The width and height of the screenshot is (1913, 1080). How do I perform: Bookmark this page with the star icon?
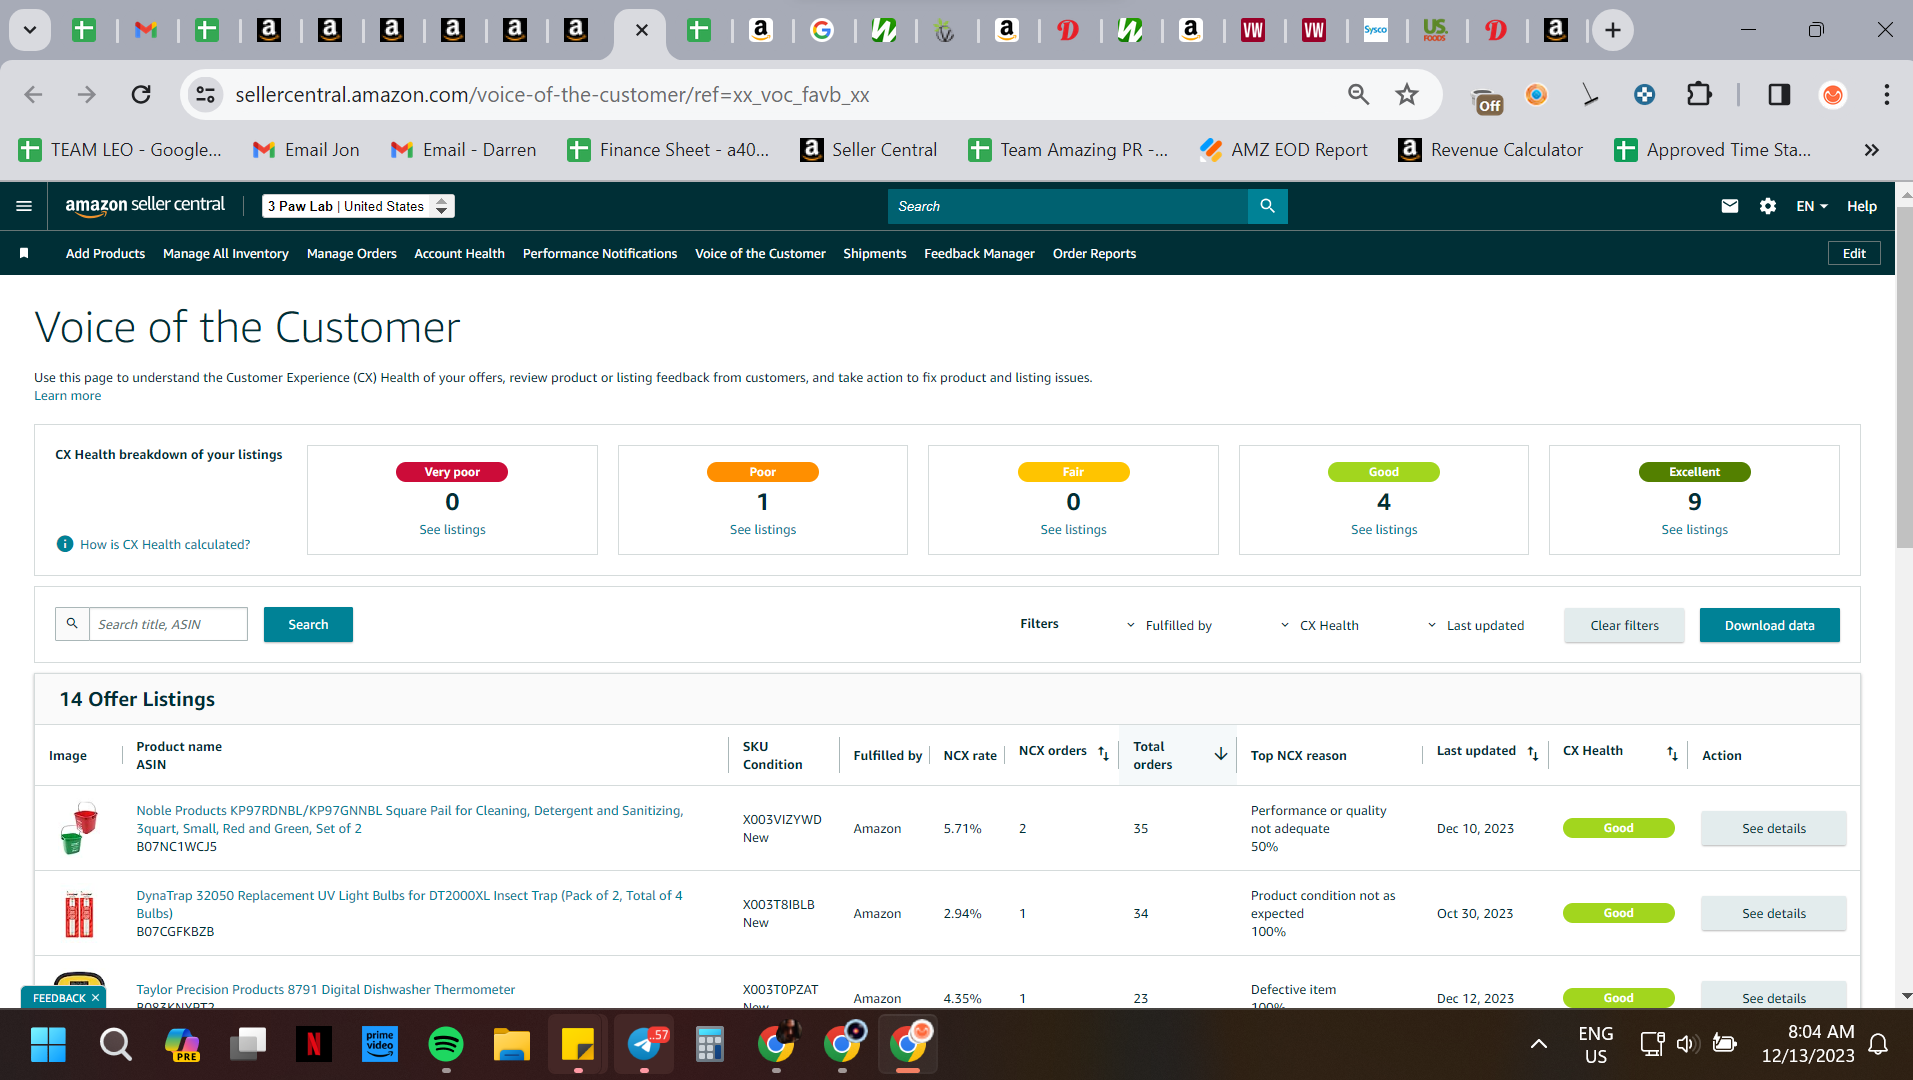click(x=1407, y=94)
